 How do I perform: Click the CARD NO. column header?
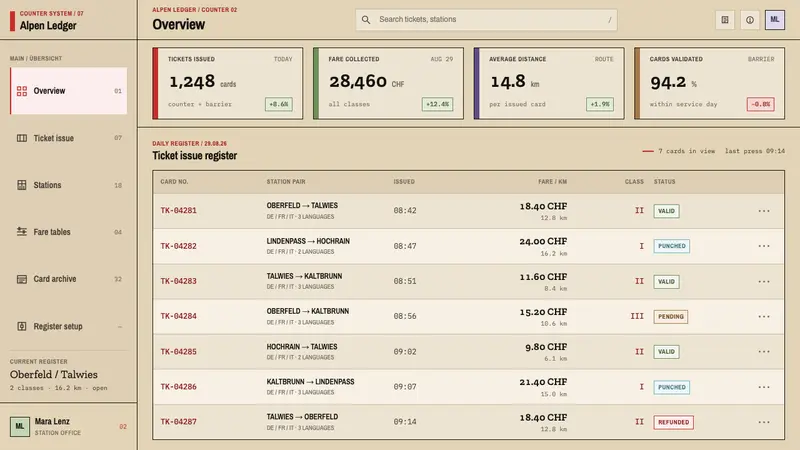(x=174, y=182)
